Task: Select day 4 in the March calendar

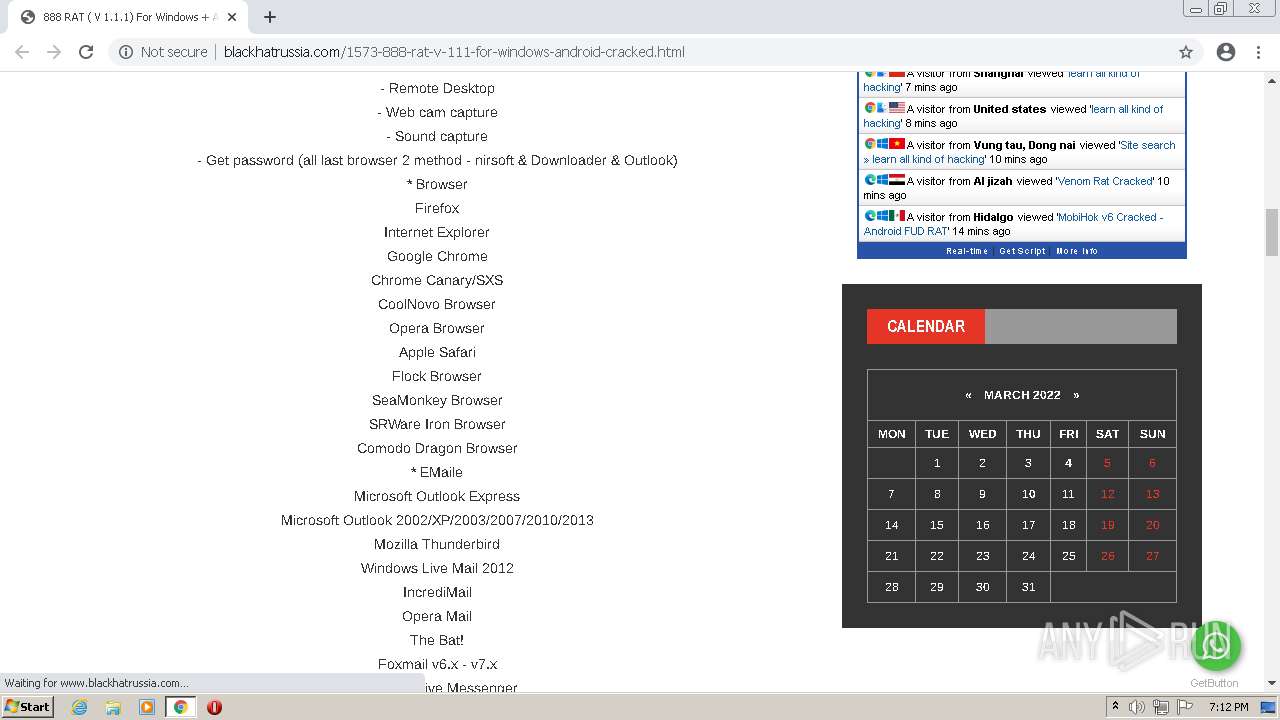Action: tap(1068, 463)
